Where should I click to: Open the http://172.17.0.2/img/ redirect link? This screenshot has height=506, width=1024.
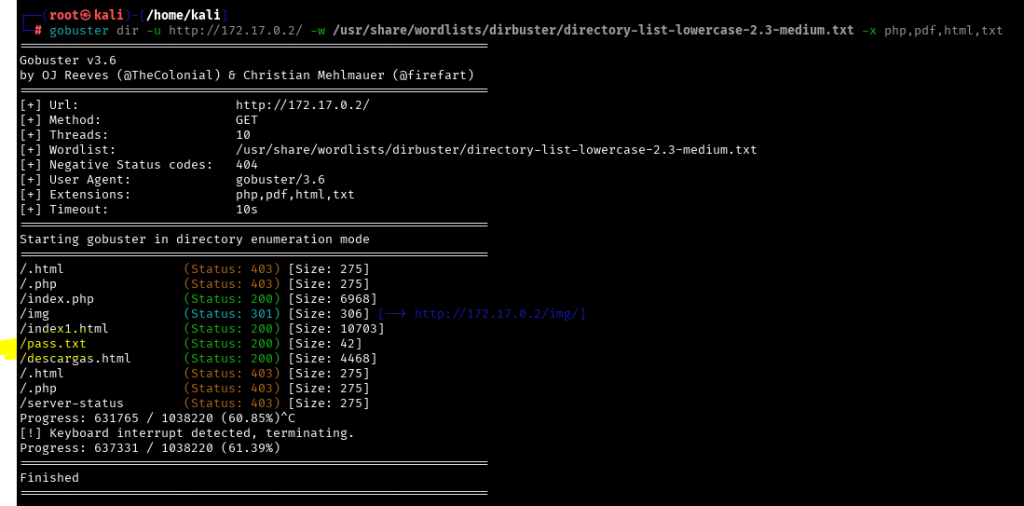tap(499, 314)
